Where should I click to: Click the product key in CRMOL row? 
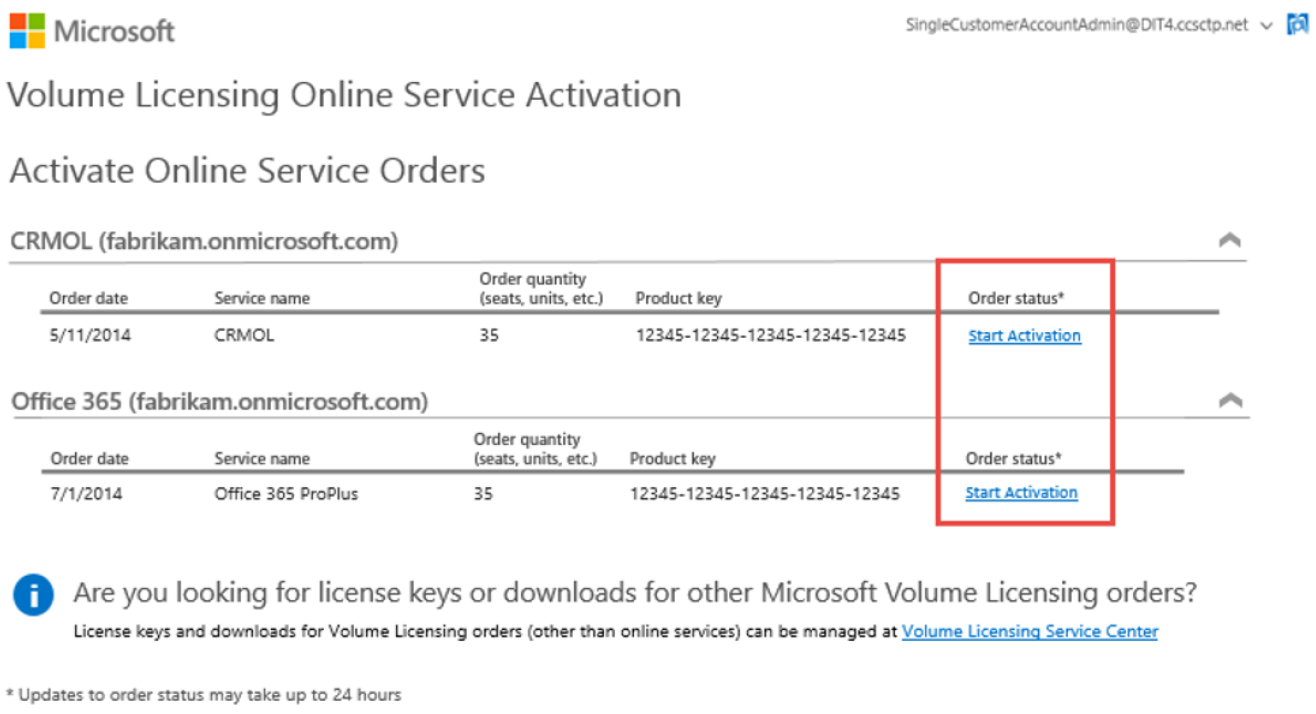click(x=771, y=336)
